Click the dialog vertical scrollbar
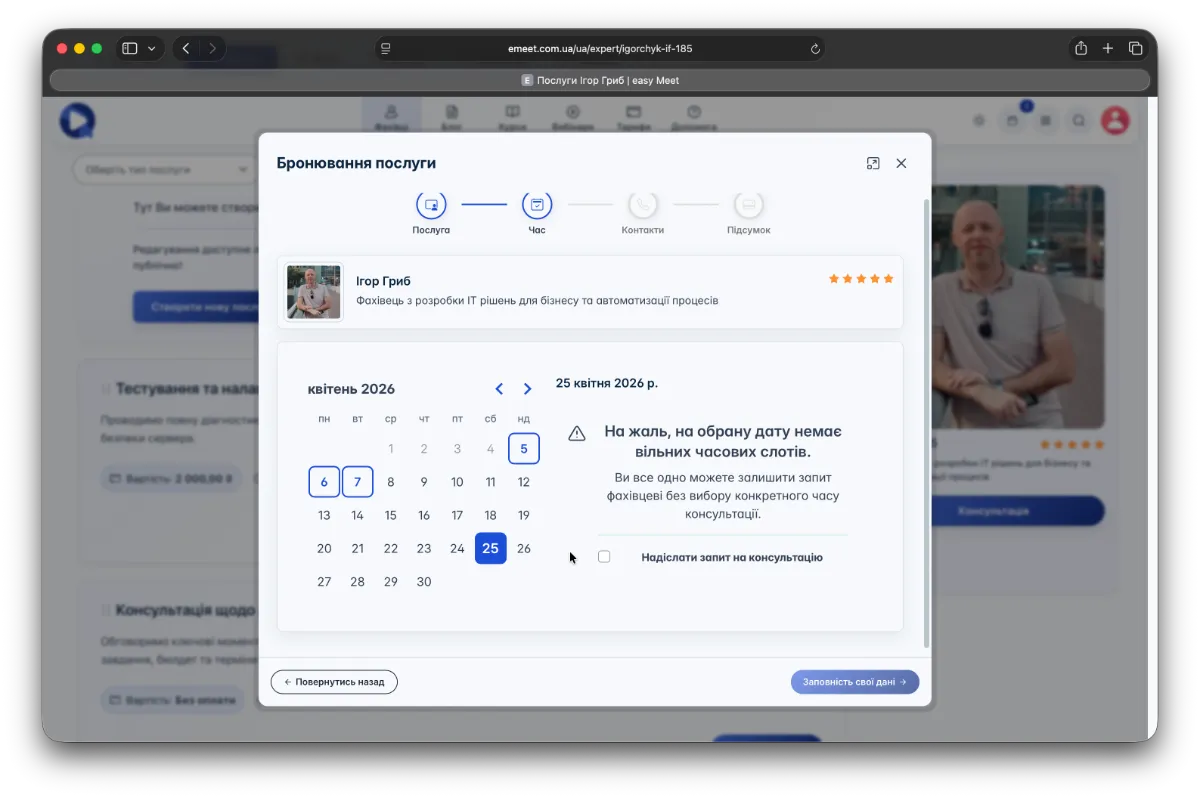This screenshot has height=798, width=1200. pos(926,420)
